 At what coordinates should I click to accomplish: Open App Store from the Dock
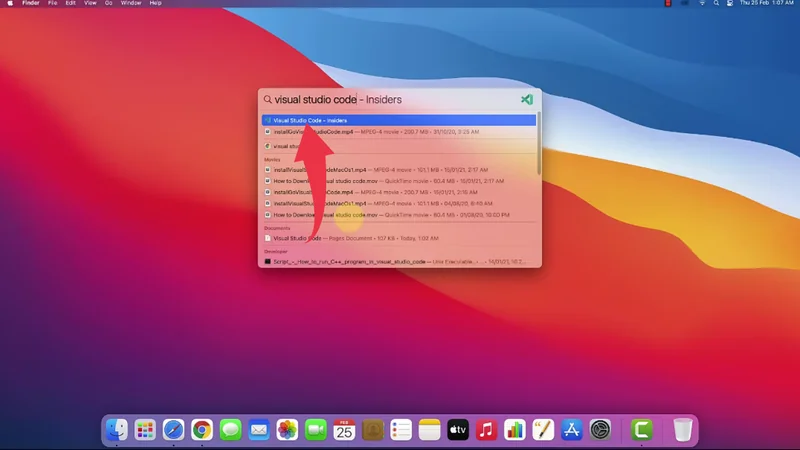click(572, 430)
